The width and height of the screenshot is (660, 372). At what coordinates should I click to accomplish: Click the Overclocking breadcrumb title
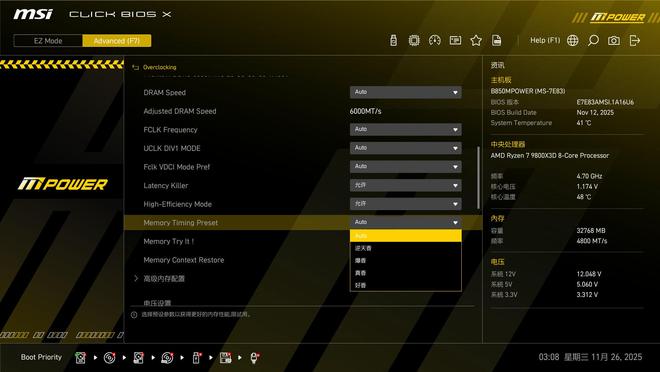coord(160,67)
